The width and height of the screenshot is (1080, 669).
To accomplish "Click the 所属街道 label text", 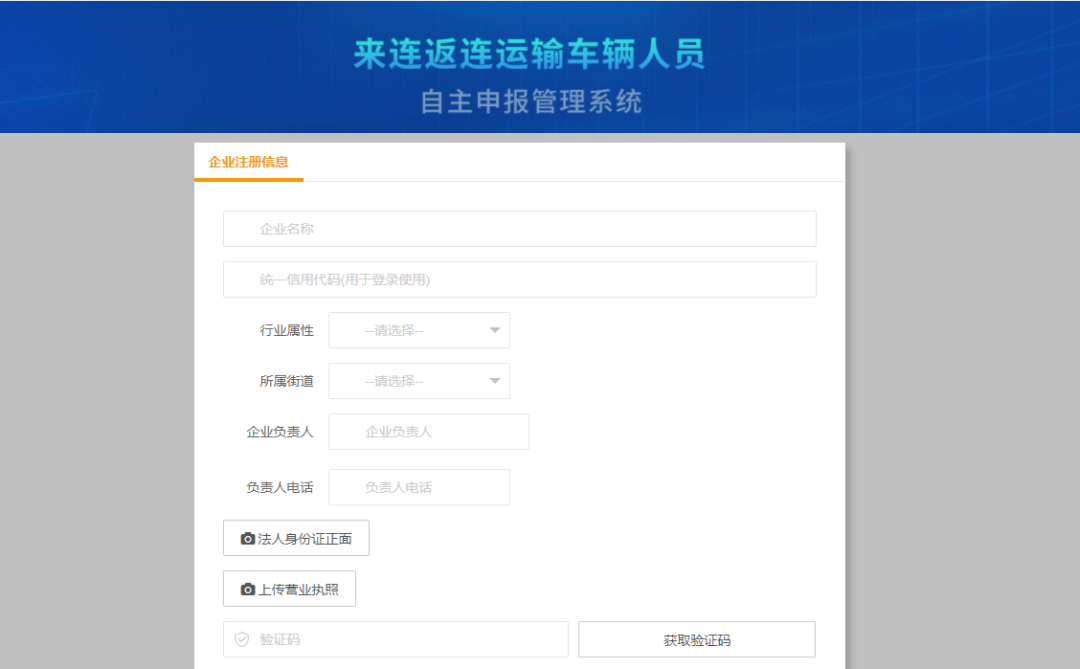I will (287, 381).
